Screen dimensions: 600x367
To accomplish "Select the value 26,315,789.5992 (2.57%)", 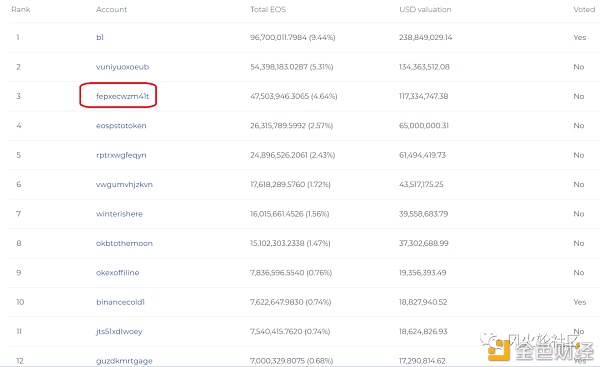I will tap(292, 126).
